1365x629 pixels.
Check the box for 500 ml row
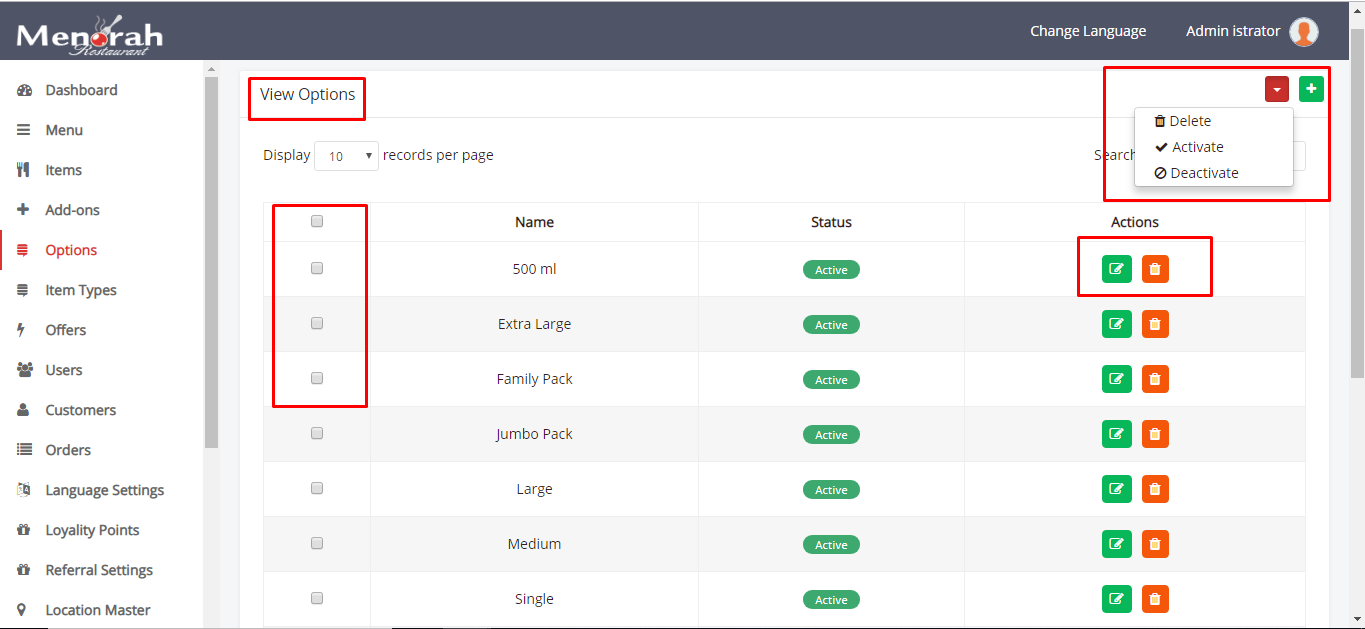click(x=317, y=268)
